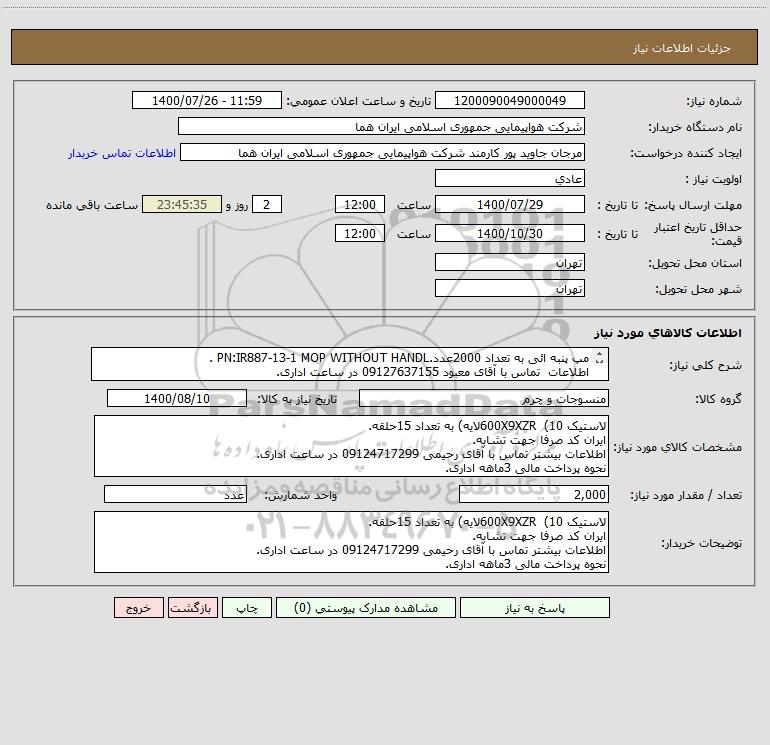Click the quantity field showing 2,000

(x=534, y=495)
